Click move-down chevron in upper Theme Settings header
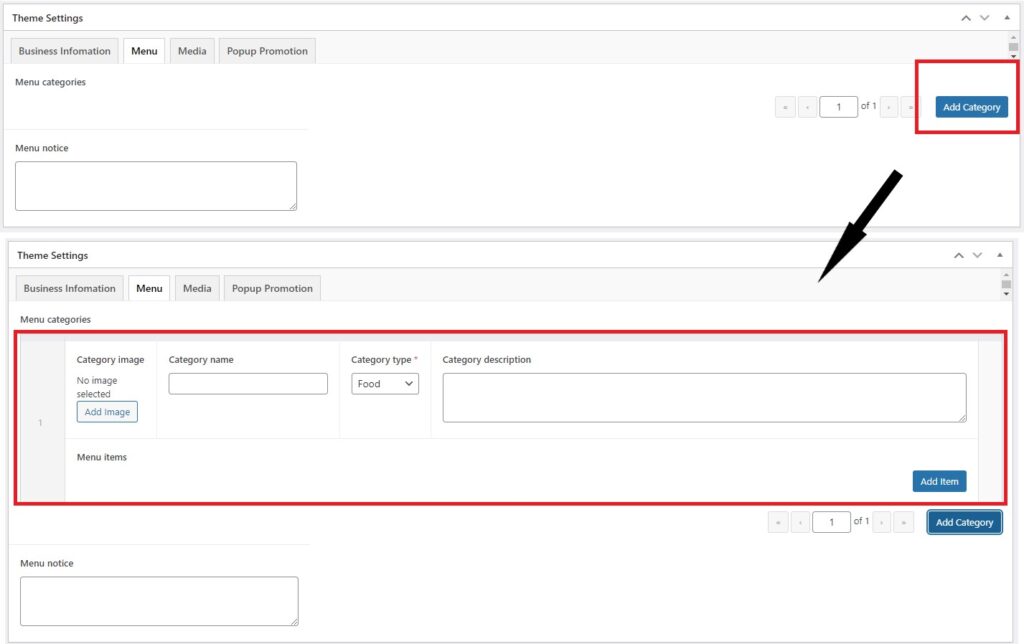The image size is (1024, 644). point(984,18)
